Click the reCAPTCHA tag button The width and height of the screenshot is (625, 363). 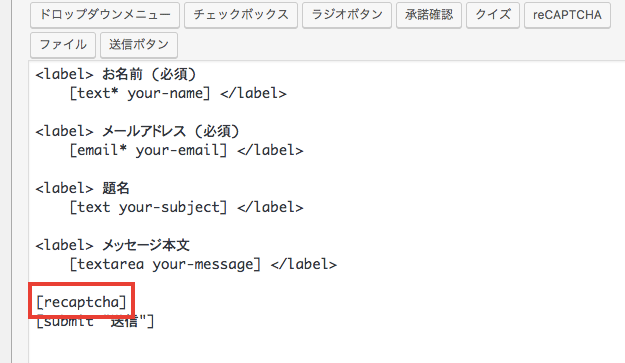(x=567, y=15)
